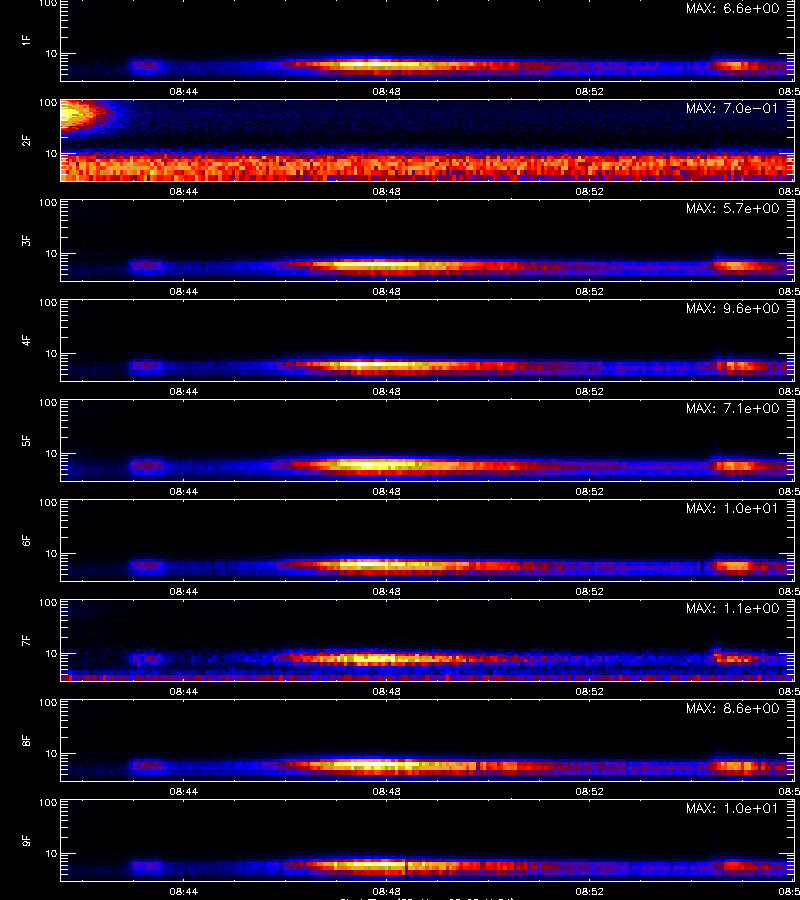
Task: Select the 08:52 tick under the 9F panel
Action: [x=589, y=891]
